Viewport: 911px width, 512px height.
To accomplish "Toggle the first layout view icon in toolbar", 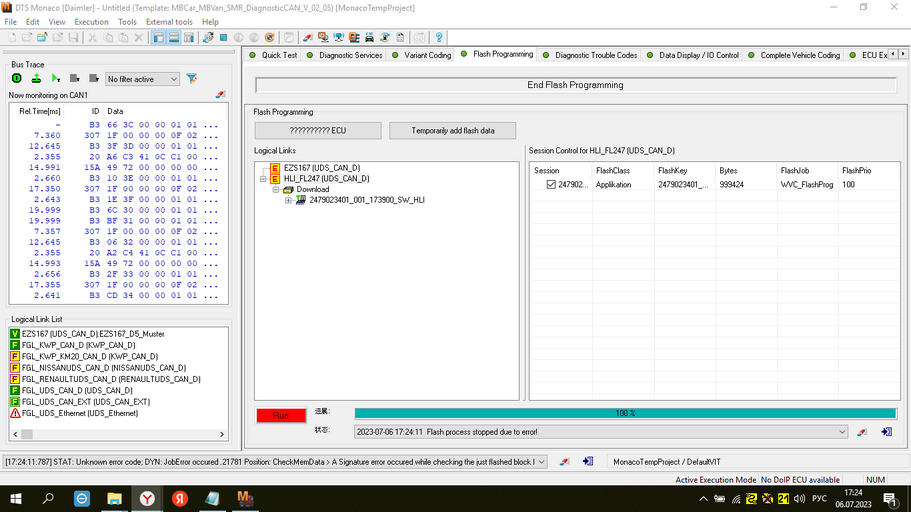I will [159, 38].
